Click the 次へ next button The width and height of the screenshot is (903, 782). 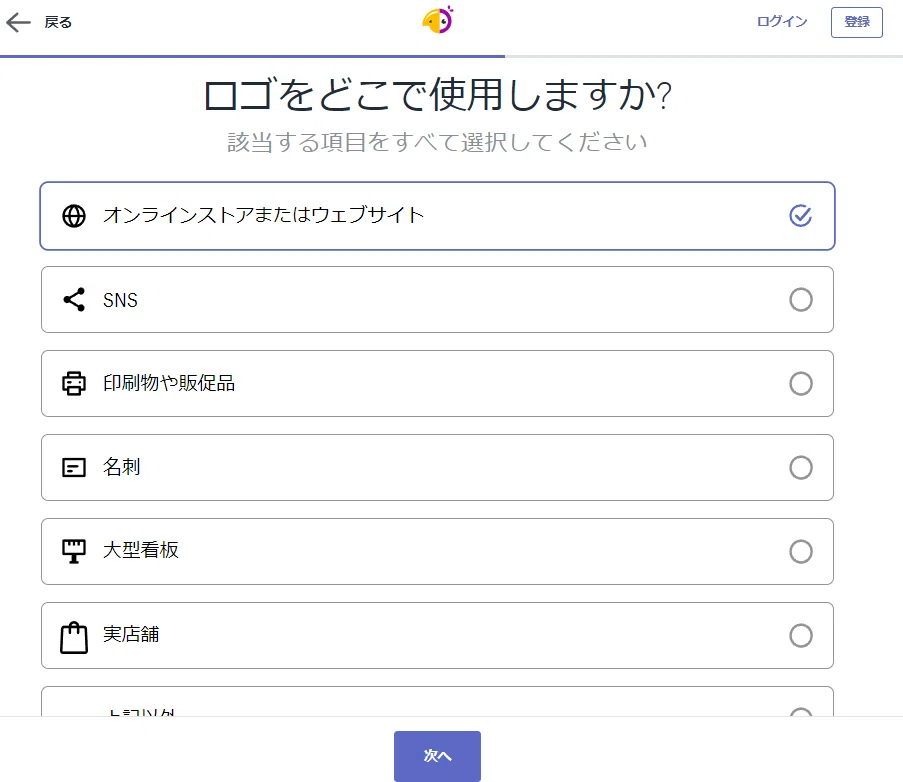coord(437,756)
